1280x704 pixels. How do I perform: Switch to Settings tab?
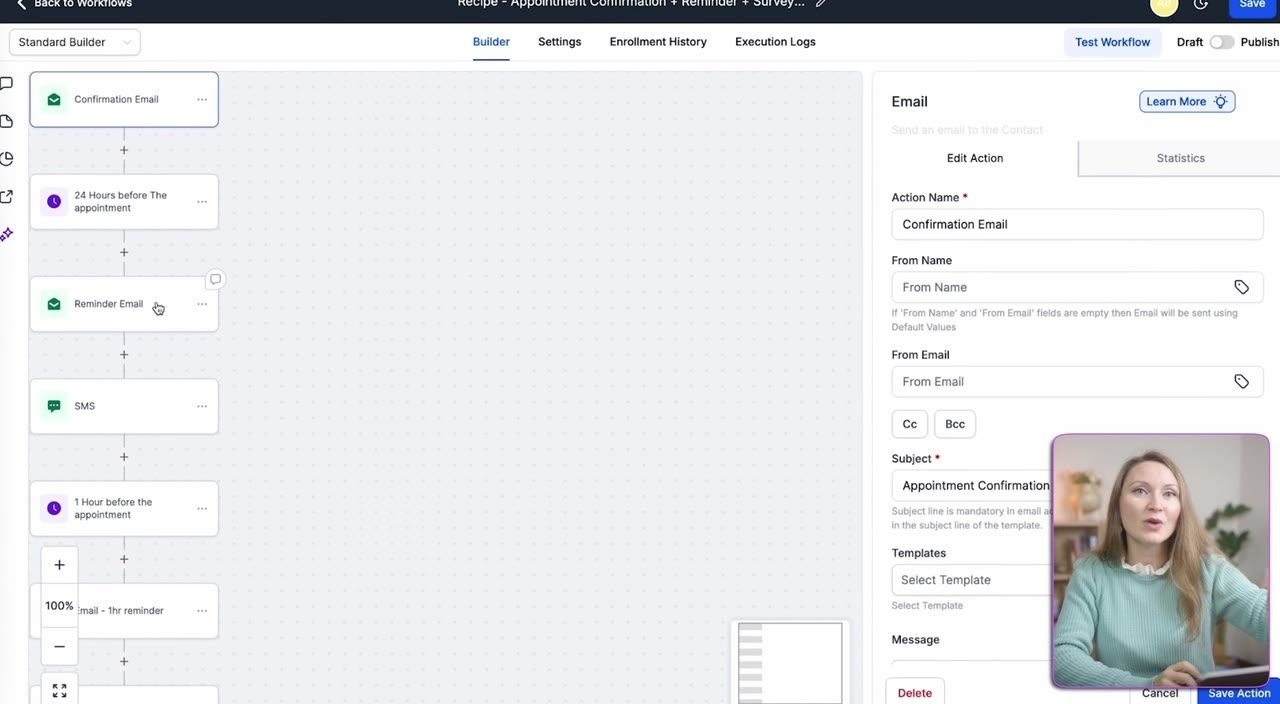tap(559, 42)
